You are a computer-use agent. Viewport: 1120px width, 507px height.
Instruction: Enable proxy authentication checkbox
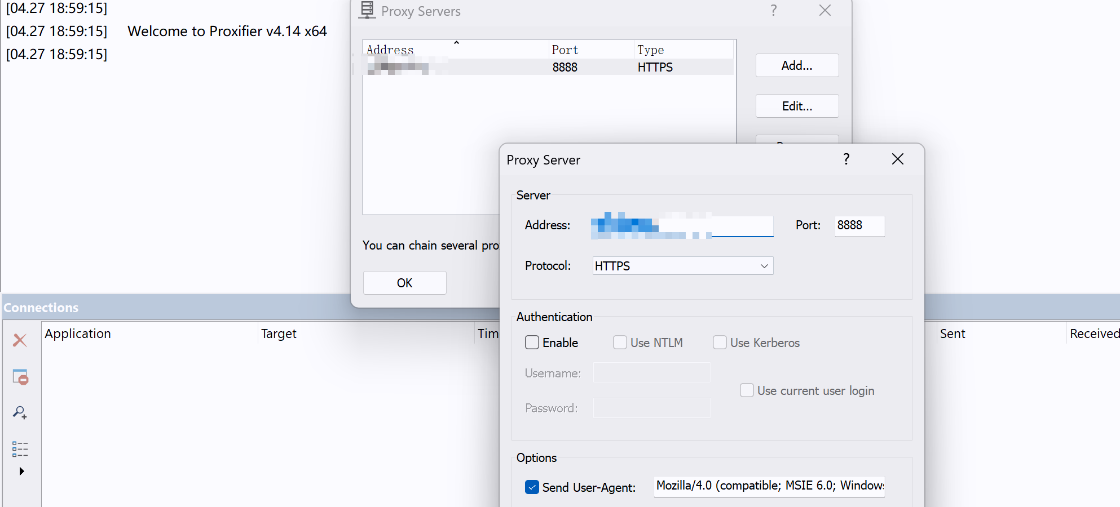pyautogui.click(x=532, y=342)
